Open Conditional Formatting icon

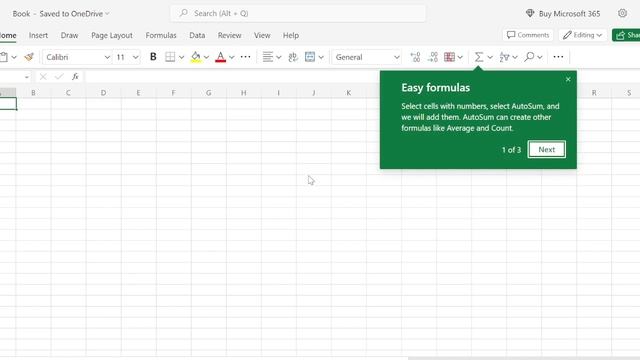pyautogui.click(x=449, y=57)
